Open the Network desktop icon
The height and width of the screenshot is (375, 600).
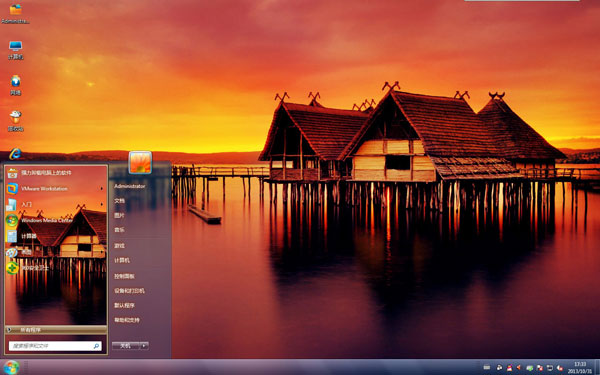(x=16, y=85)
